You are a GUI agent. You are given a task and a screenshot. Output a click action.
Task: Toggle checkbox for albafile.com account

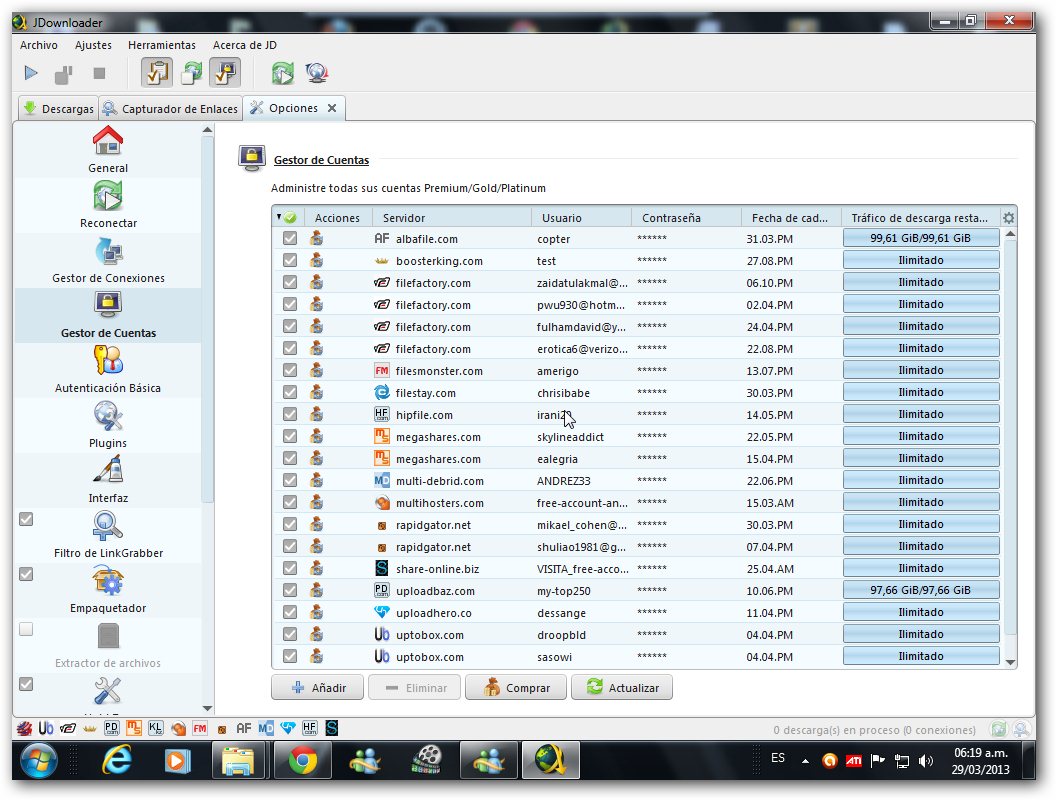290,238
